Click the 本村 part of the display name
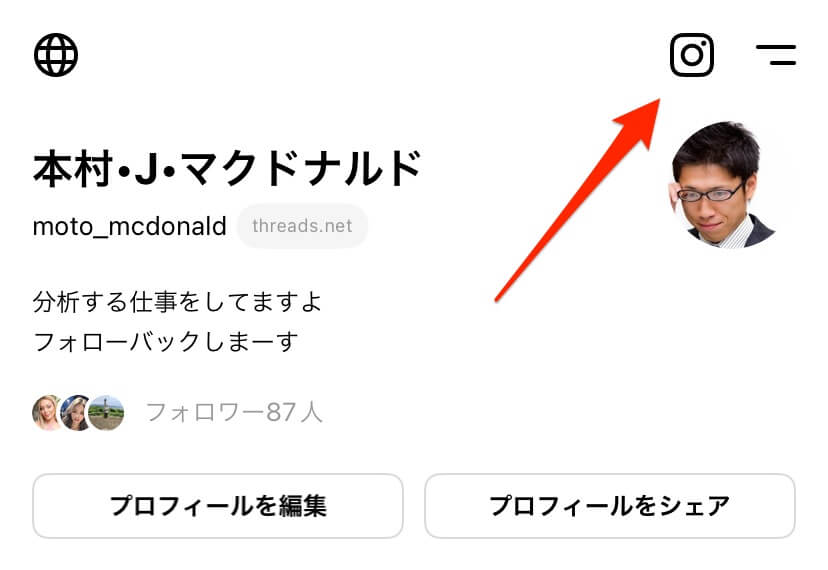The width and height of the screenshot is (828, 570). point(72,169)
